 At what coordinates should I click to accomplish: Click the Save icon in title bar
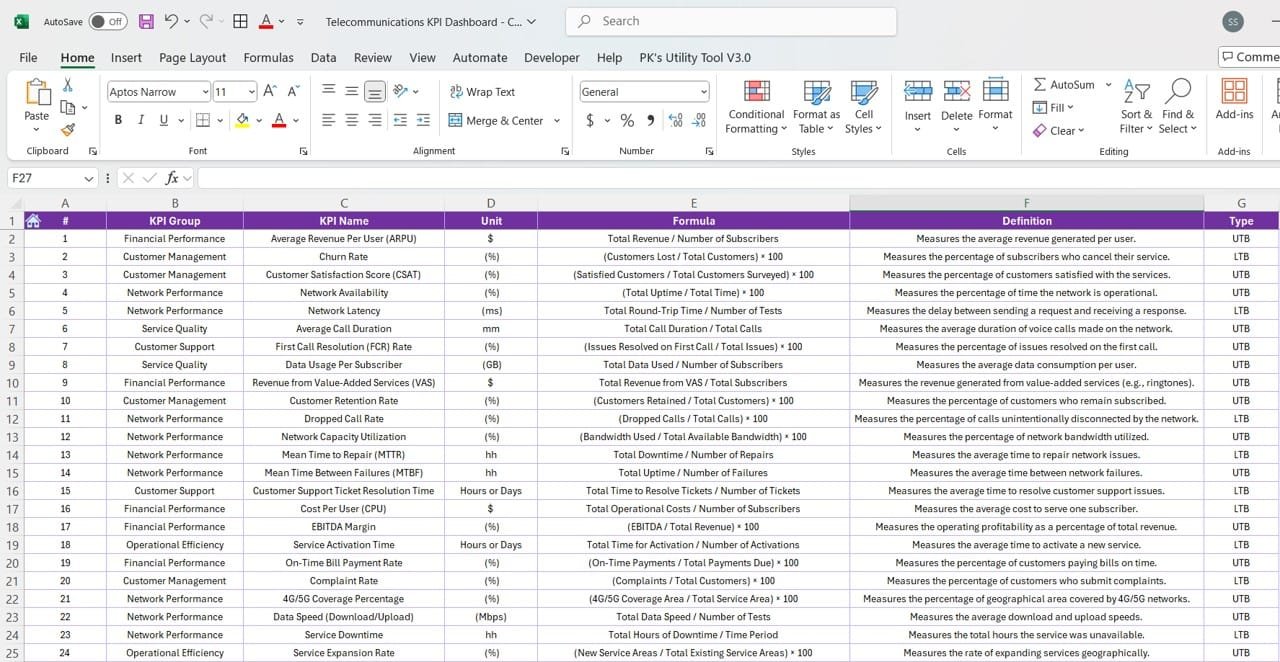click(x=146, y=21)
